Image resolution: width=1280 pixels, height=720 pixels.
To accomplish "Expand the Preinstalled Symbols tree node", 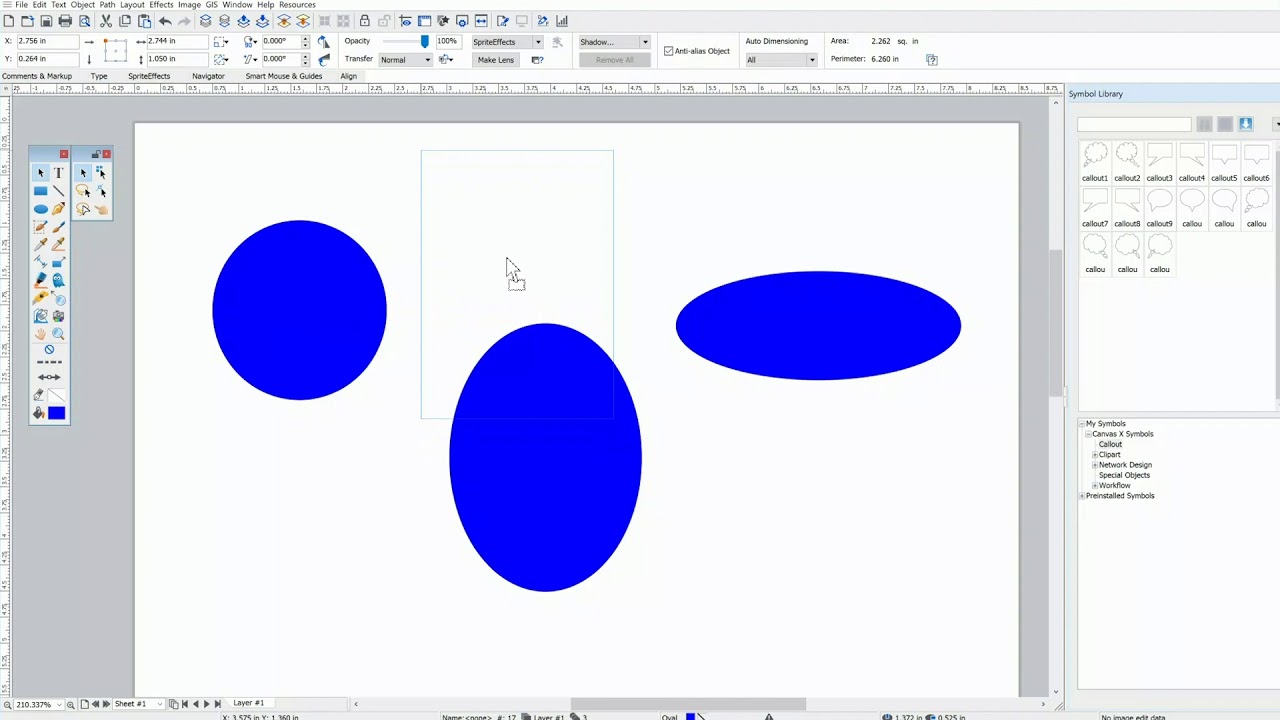I will [1082, 496].
